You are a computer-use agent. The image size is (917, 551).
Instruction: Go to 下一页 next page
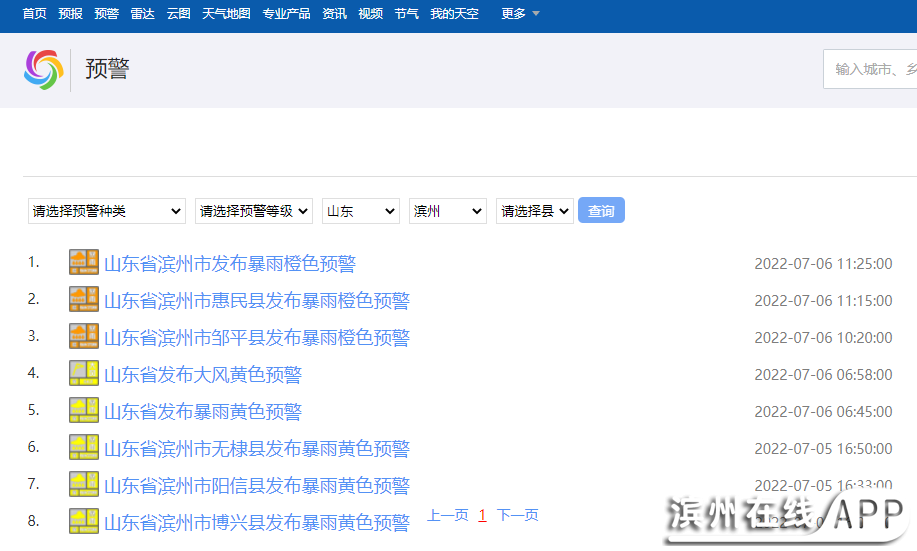pyautogui.click(x=517, y=515)
